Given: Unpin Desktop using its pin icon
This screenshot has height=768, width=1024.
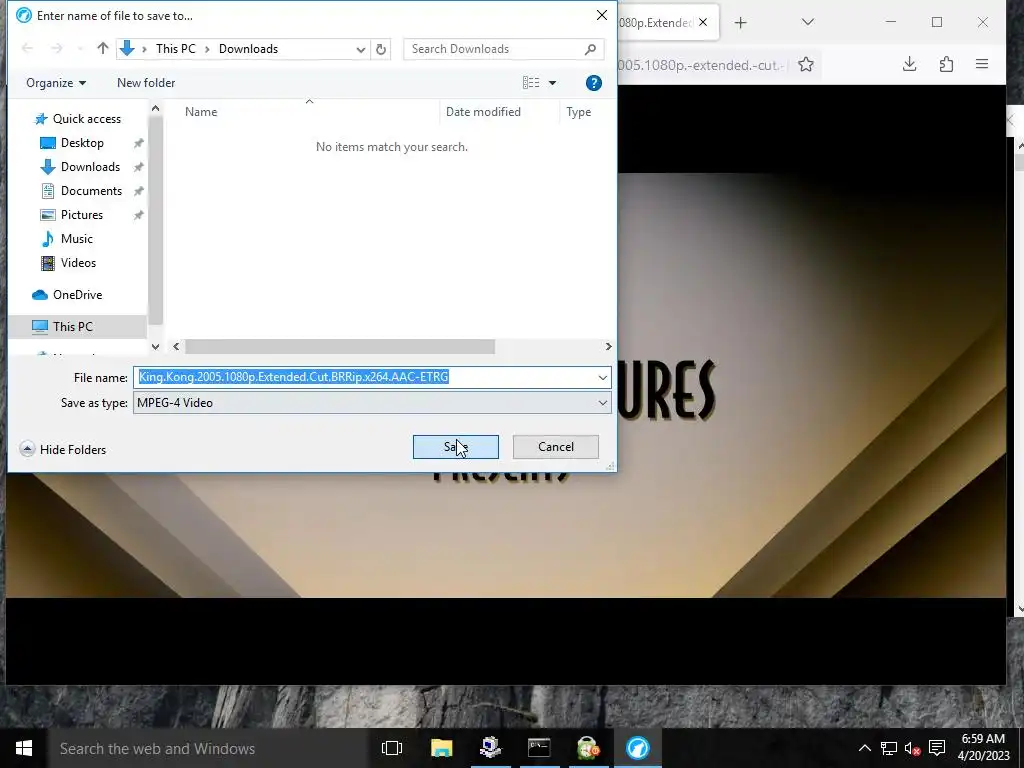Looking at the screenshot, I should click(x=138, y=143).
